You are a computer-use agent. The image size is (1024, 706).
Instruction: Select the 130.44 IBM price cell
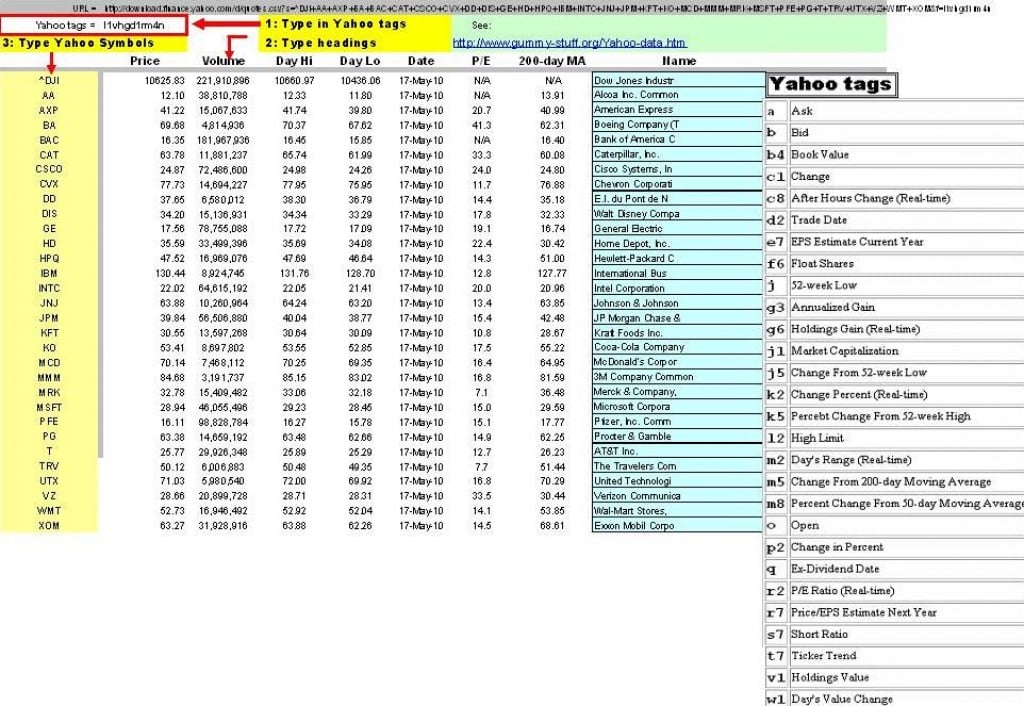[170, 273]
